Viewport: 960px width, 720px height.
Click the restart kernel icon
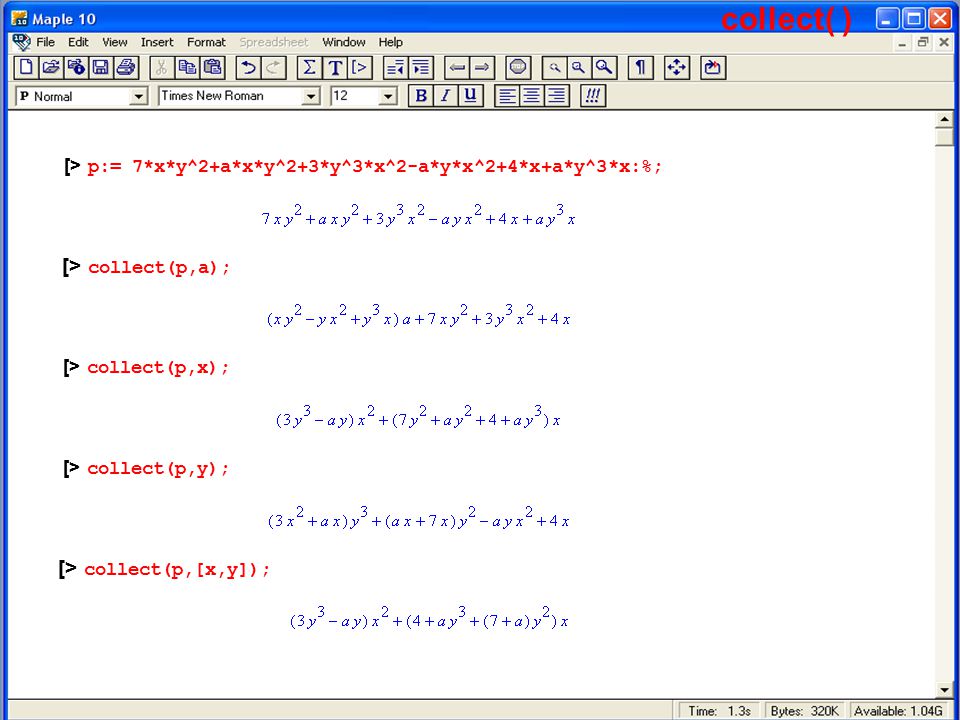(x=713, y=67)
